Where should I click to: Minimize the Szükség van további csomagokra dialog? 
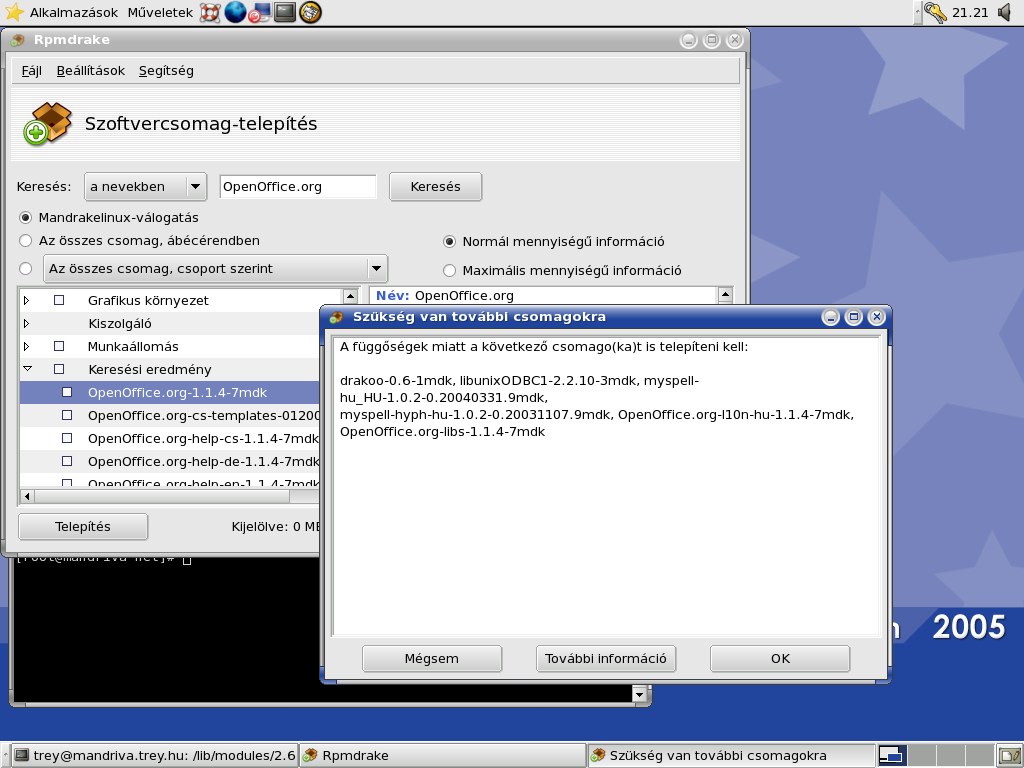[831, 317]
